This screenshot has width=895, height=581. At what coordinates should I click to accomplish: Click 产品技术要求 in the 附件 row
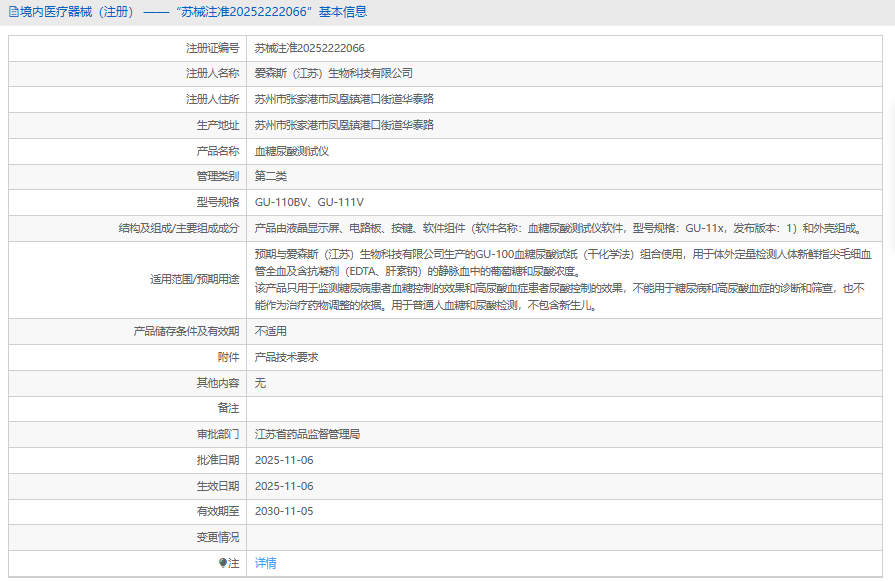[x=286, y=357]
